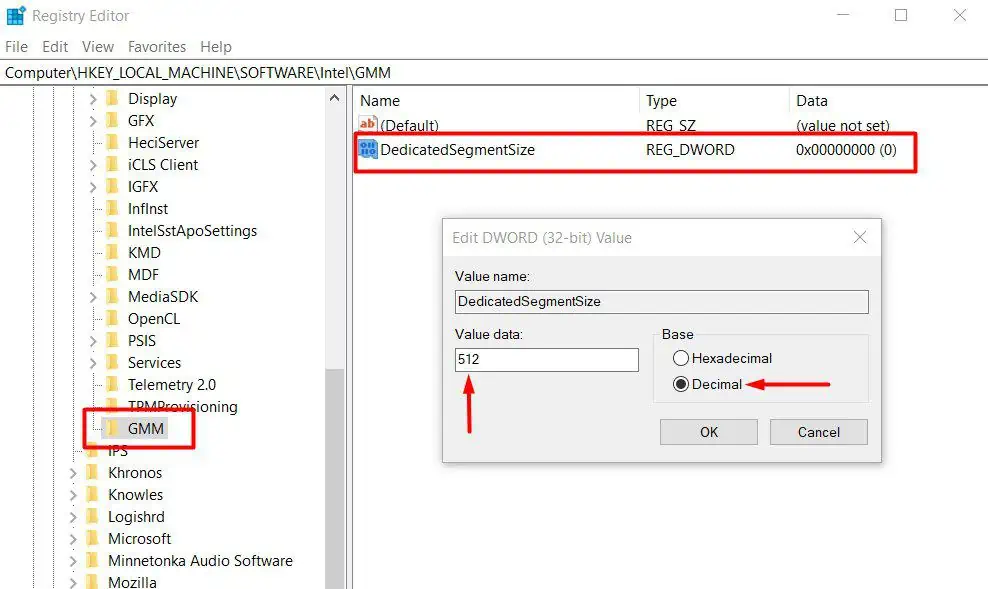Click the tree pane scroll up arrow

click(335, 98)
